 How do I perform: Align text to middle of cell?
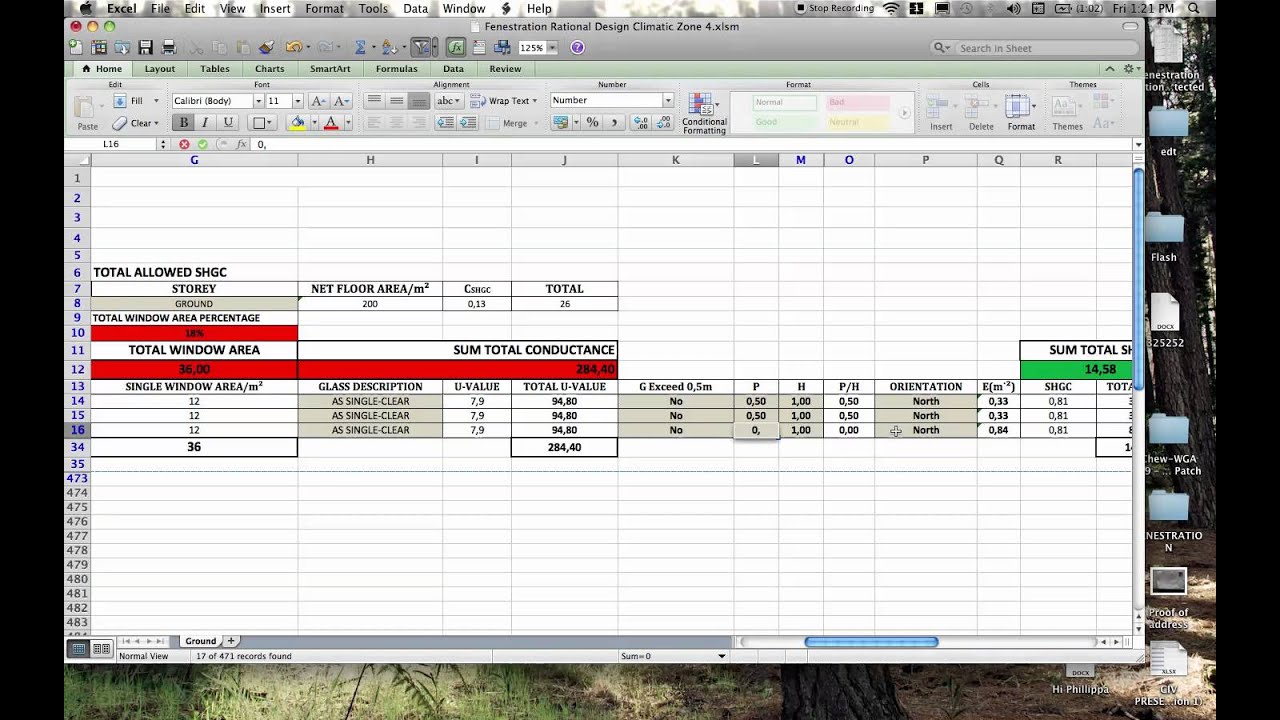pyautogui.click(x=397, y=101)
